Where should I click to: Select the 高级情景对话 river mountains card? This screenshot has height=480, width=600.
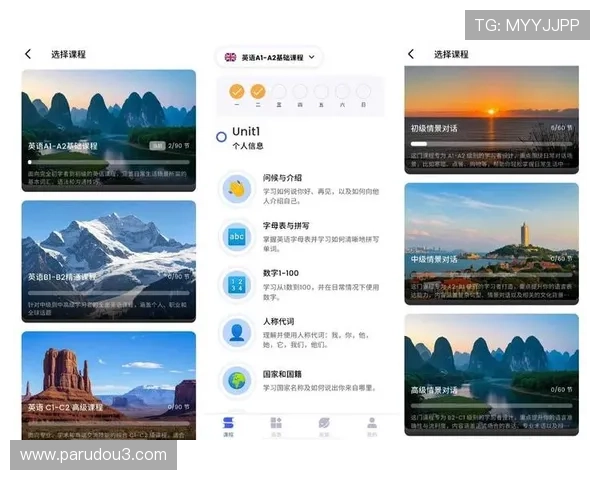tap(492, 375)
